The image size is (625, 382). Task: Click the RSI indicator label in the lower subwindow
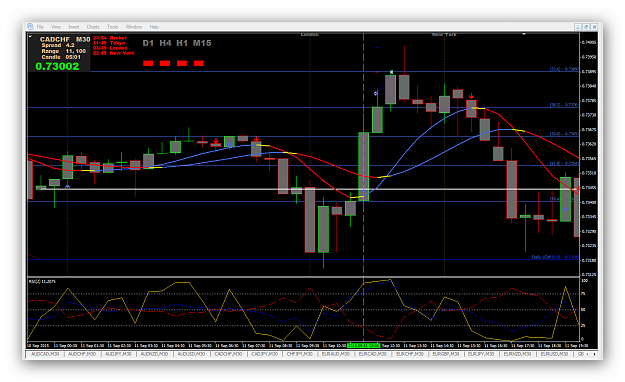42,282
